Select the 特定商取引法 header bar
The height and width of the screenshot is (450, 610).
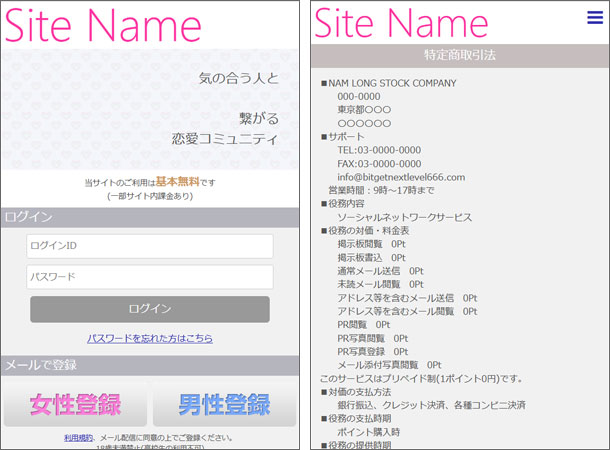[460, 55]
